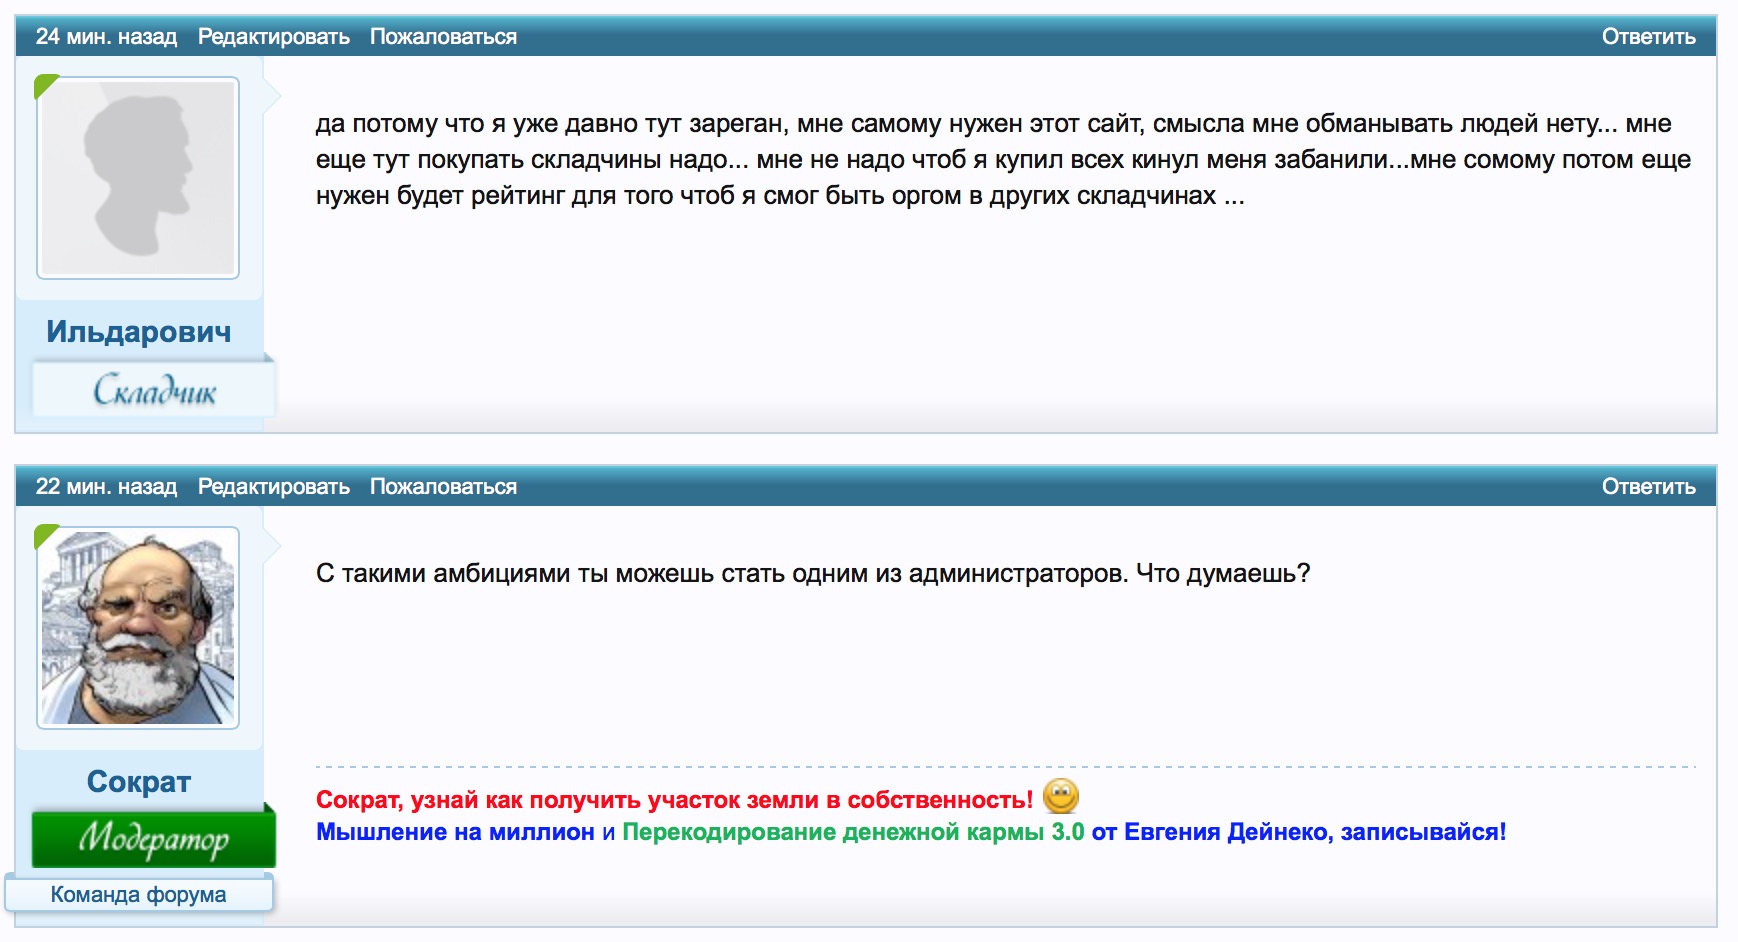Screen dimensions: 1738x942
Task: Open red land plot signature link
Action: point(674,800)
